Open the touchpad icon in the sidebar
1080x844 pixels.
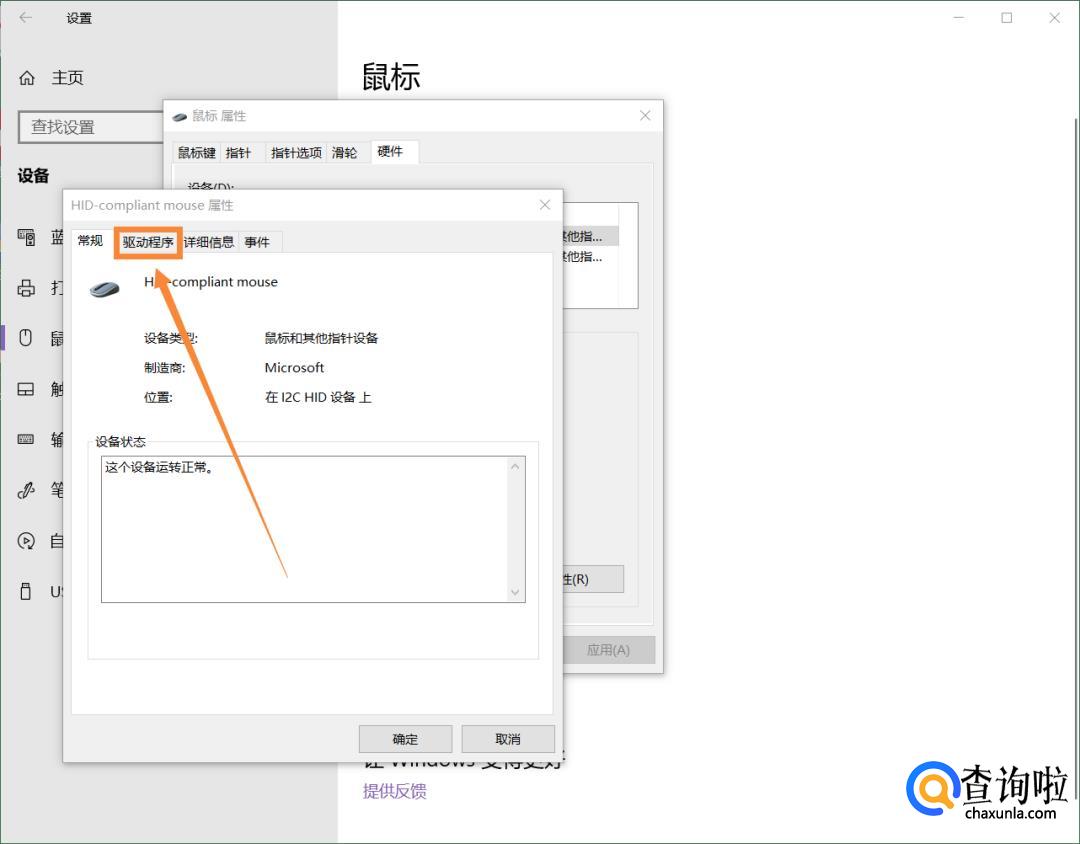(x=27, y=389)
